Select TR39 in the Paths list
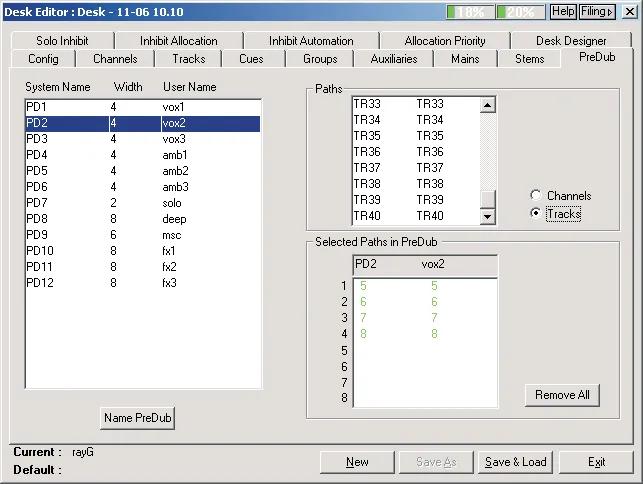 (x=416, y=200)
